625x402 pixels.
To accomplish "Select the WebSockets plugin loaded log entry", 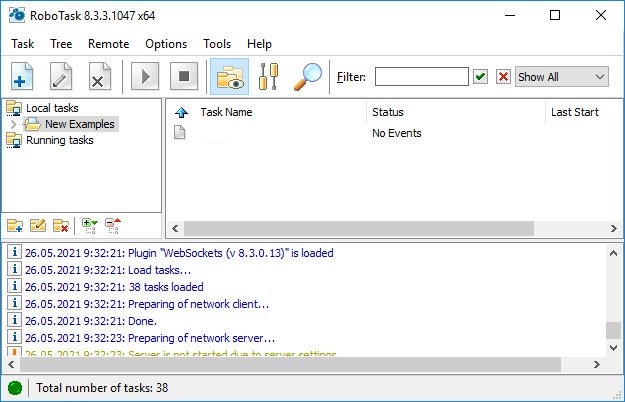I will click(179, 253).
